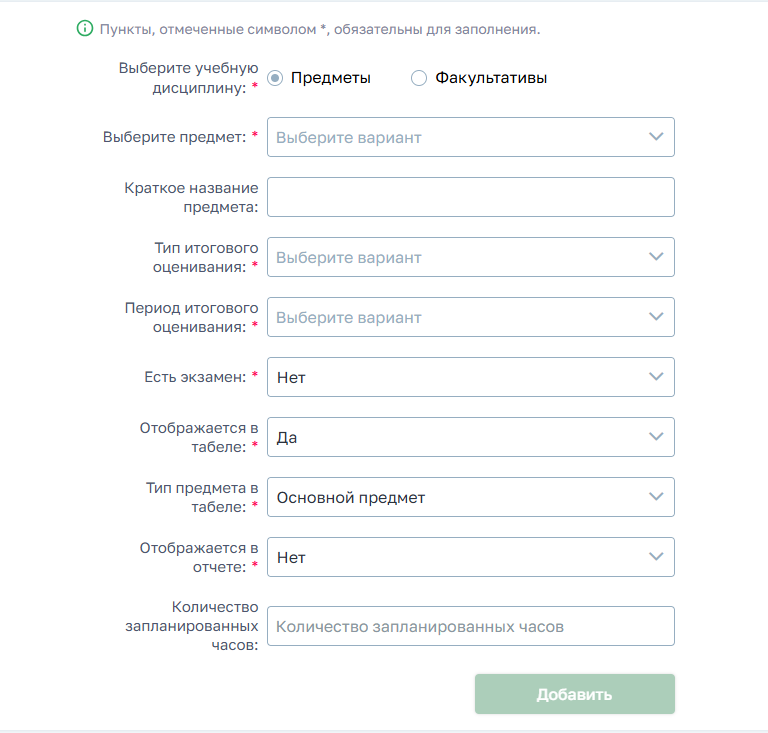This screenshot has width=768, height=733.
Task: Click the chevron arrow in Есть экзамен field
Action: [x=656, y=377]
